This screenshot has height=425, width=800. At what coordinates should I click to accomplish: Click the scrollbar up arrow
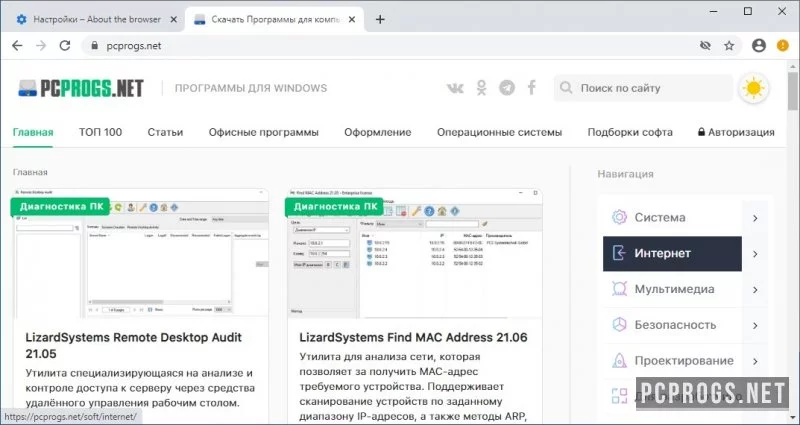pyautogui.click(x=793, y=65)
